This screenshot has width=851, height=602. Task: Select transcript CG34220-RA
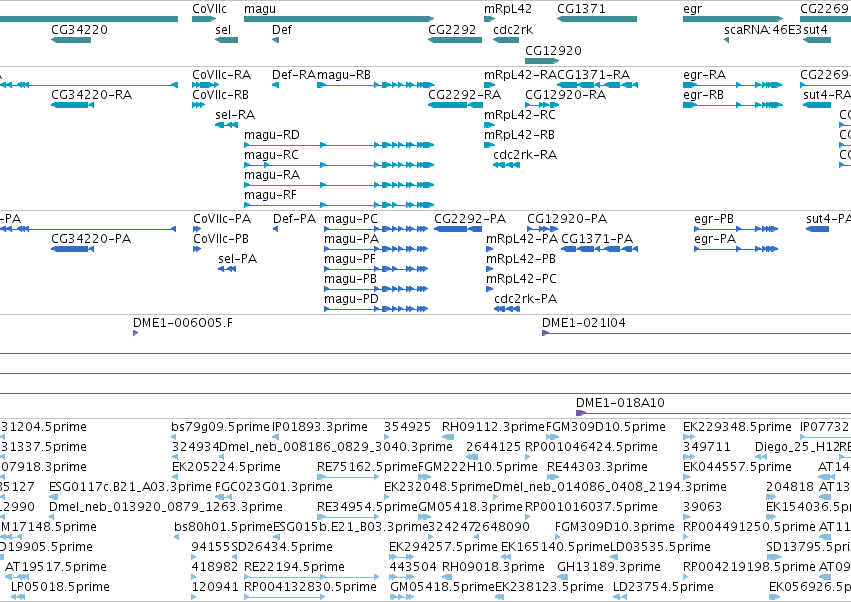click(x=92, y=94)
